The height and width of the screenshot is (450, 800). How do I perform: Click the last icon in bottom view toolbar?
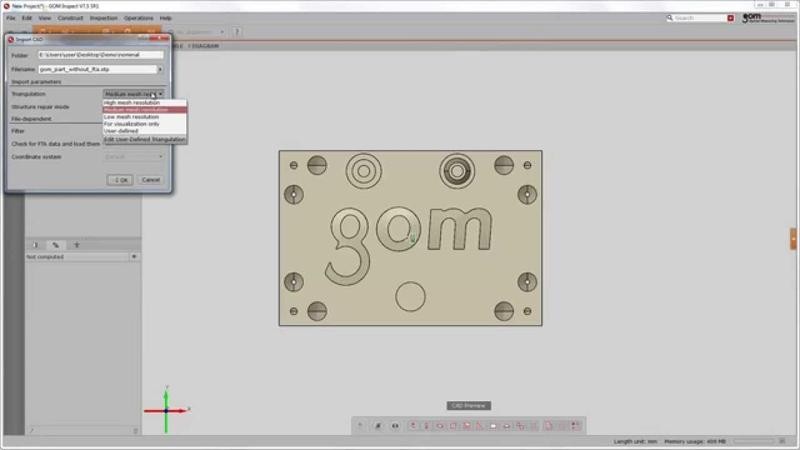pos(576,426)
